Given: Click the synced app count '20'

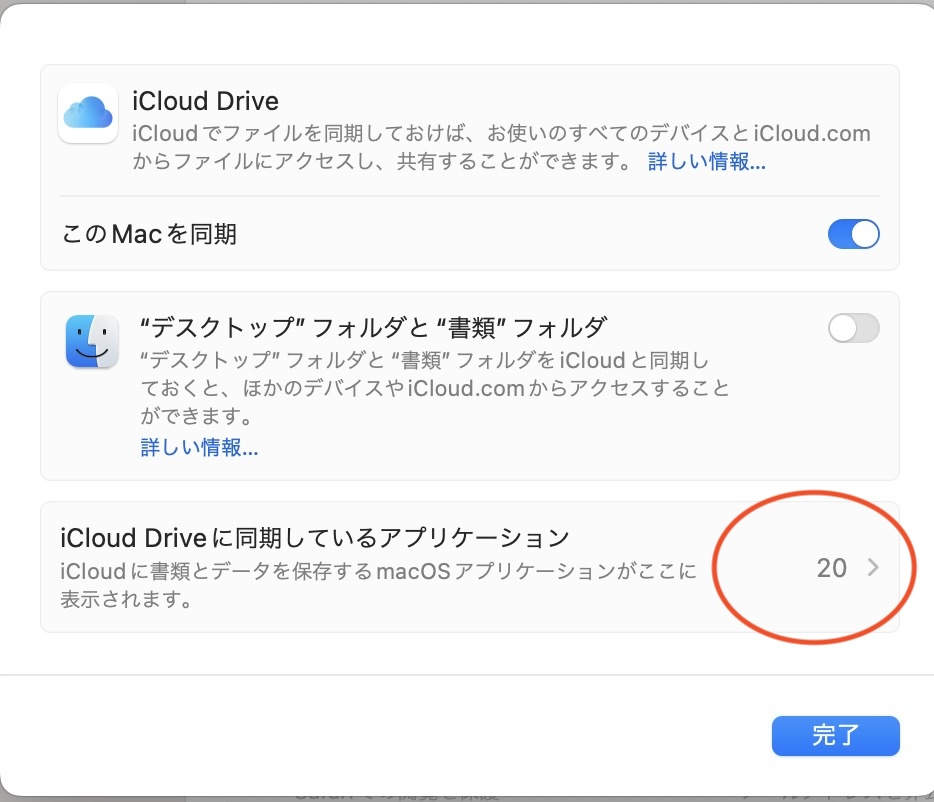Looking at the screenshot, I should (832, 568).
